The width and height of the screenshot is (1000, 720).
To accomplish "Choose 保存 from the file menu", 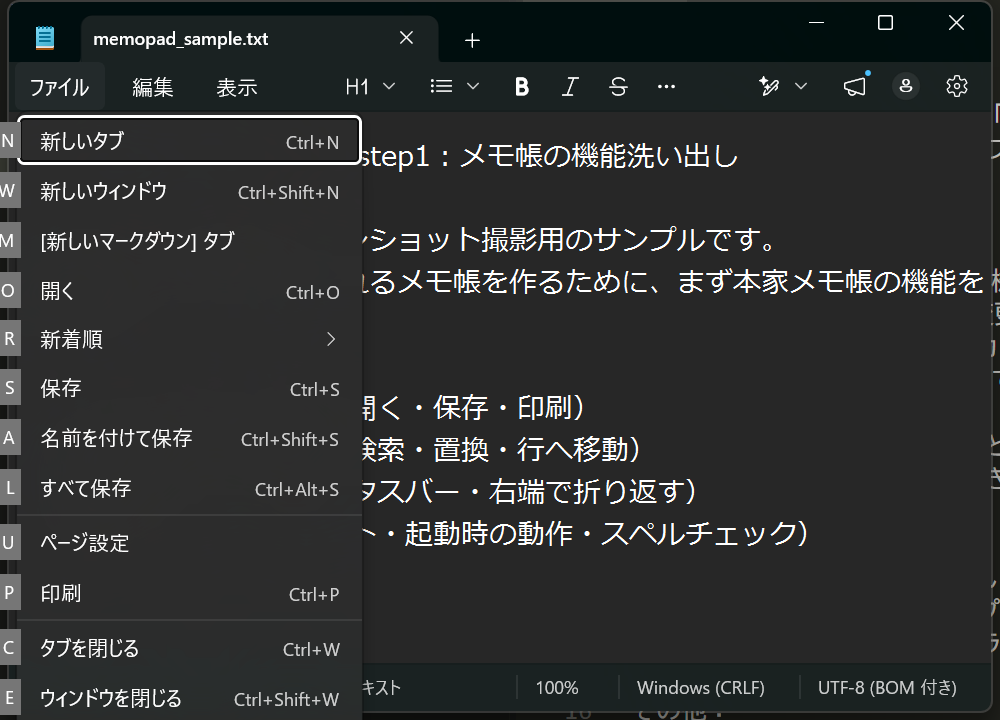I will 190,388.
